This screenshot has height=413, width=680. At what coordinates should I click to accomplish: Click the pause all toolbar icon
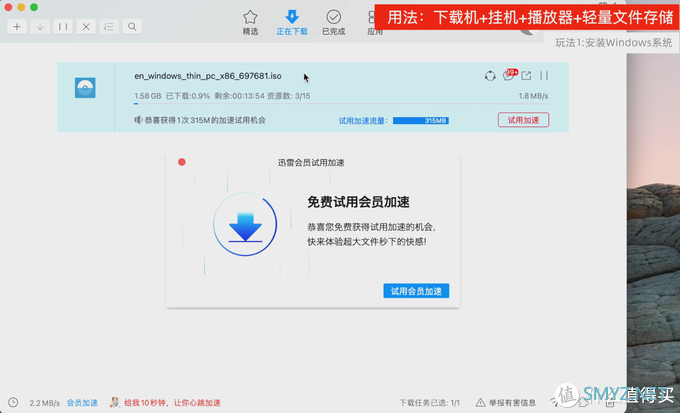(x=63, y=27)
